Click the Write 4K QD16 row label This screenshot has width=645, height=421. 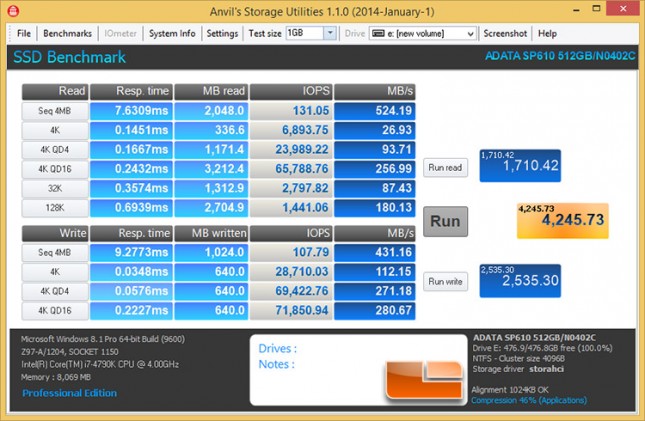click(x=55, y=311)
